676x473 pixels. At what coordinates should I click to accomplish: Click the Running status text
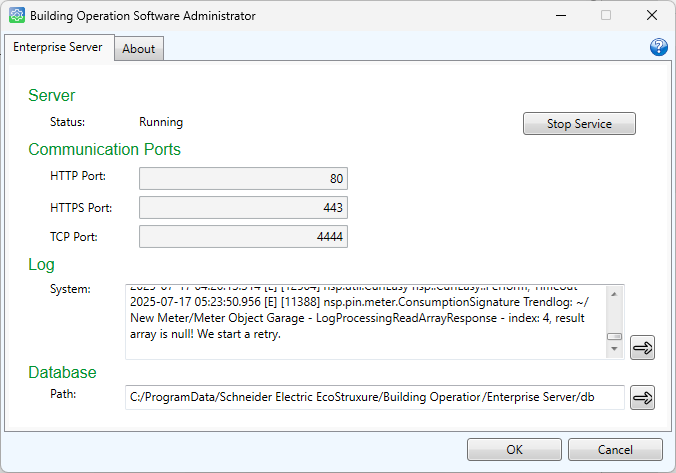point(161,122)
